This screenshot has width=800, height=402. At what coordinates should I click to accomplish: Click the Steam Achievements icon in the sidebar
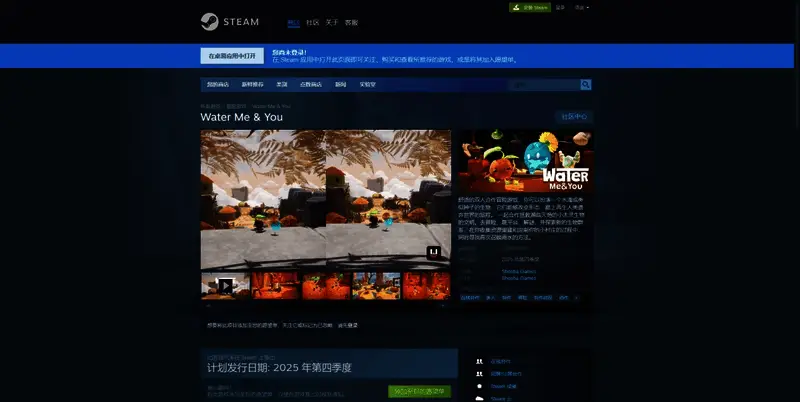[x=480, y=386]
